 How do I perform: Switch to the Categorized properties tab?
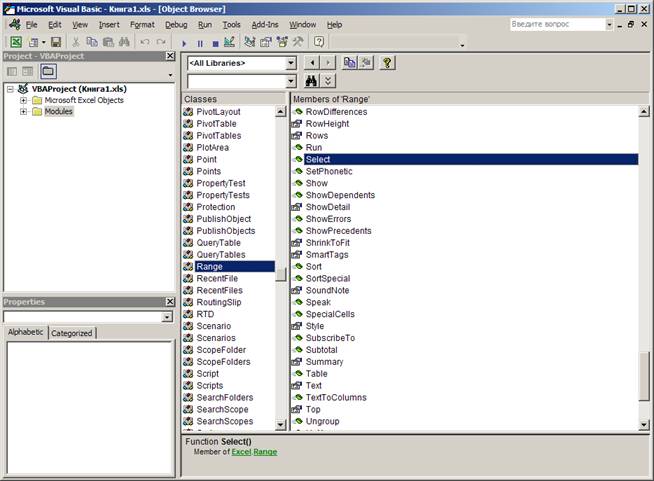point(72,333)
